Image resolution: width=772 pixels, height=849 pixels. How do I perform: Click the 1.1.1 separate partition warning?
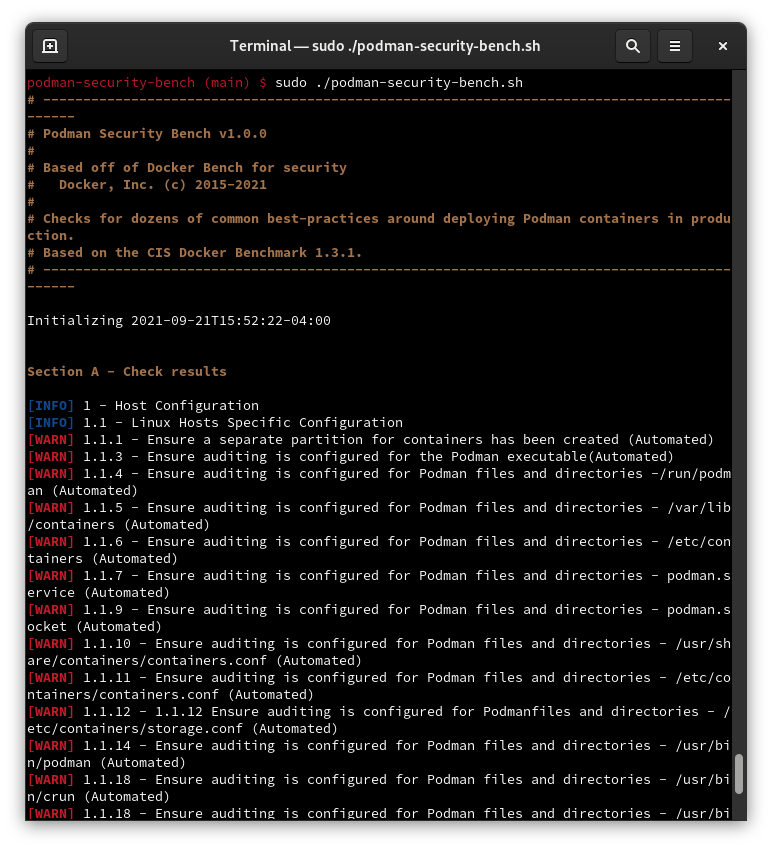coord(371,440)
